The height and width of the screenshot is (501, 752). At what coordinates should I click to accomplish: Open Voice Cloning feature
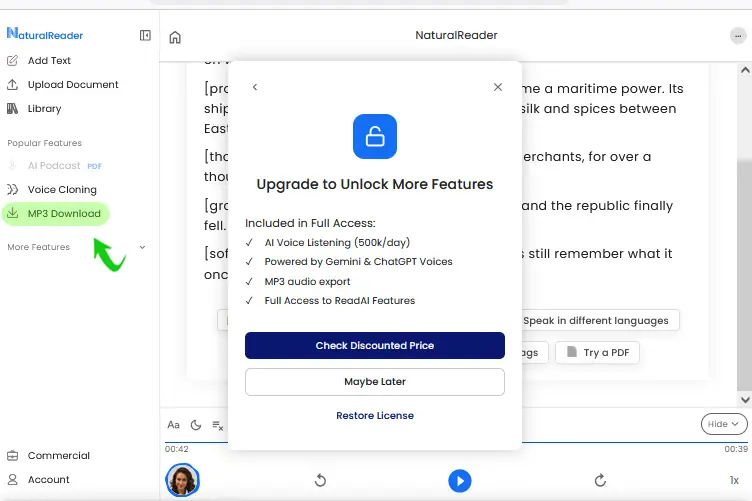point(52,189)
